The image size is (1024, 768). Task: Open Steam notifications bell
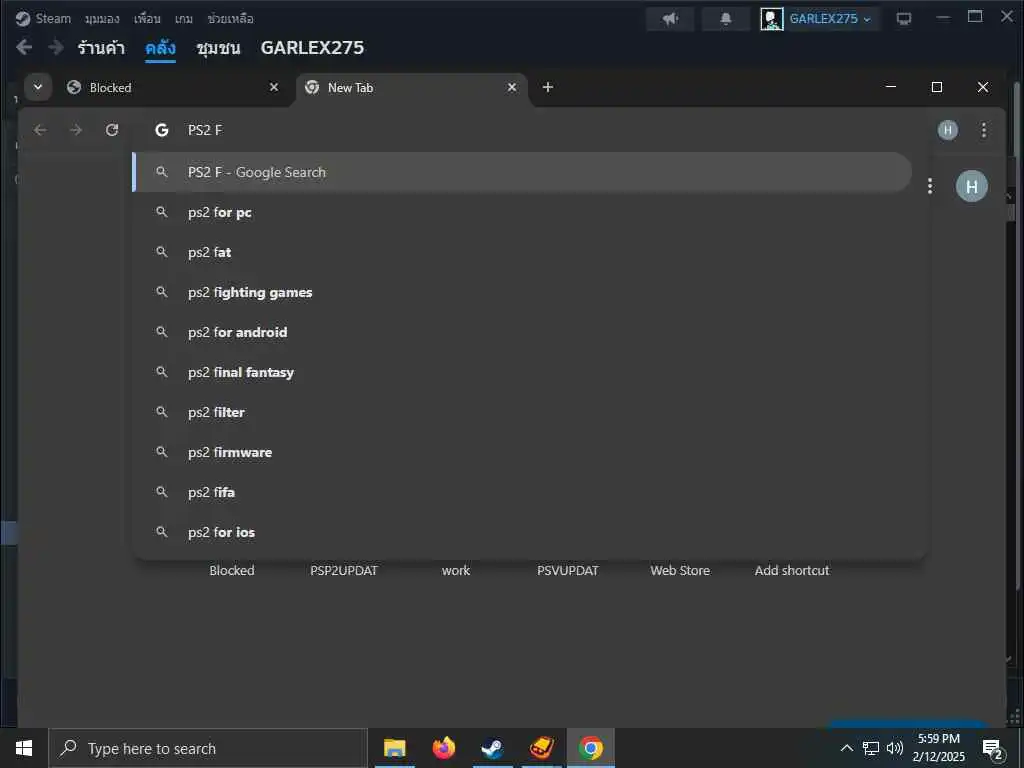pos(726,18)
